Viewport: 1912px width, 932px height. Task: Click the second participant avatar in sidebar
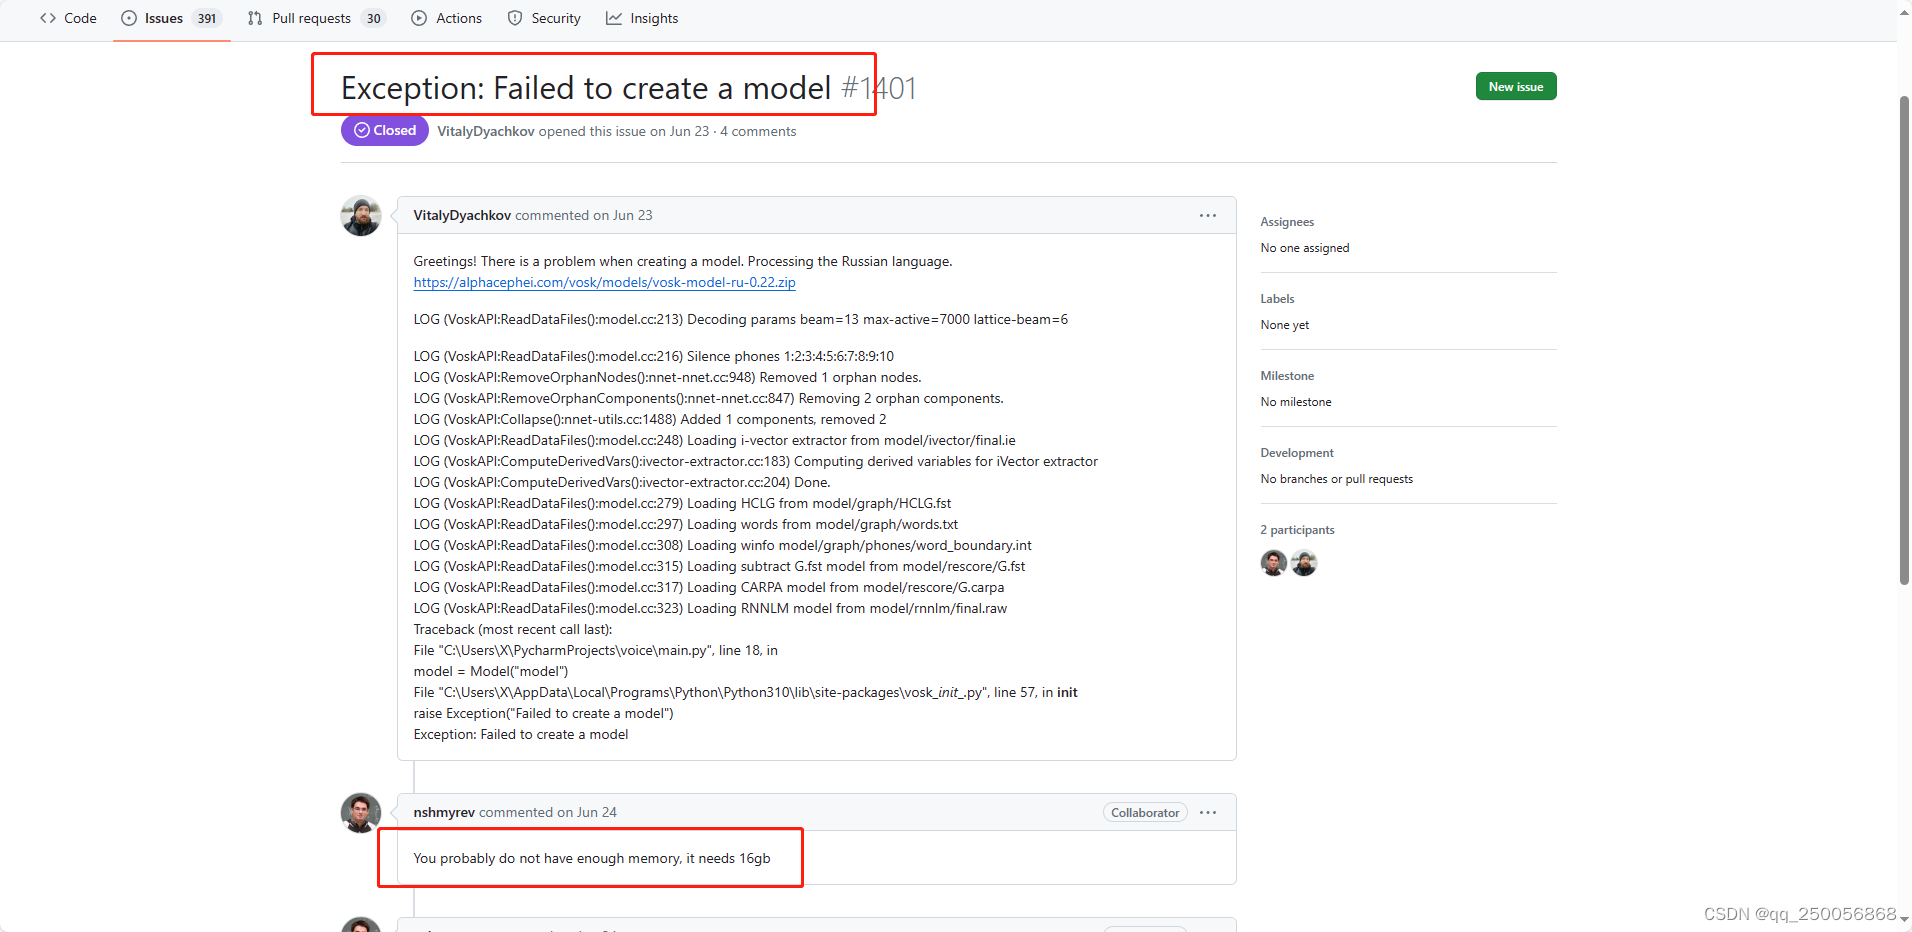[x=1304, y=563]
